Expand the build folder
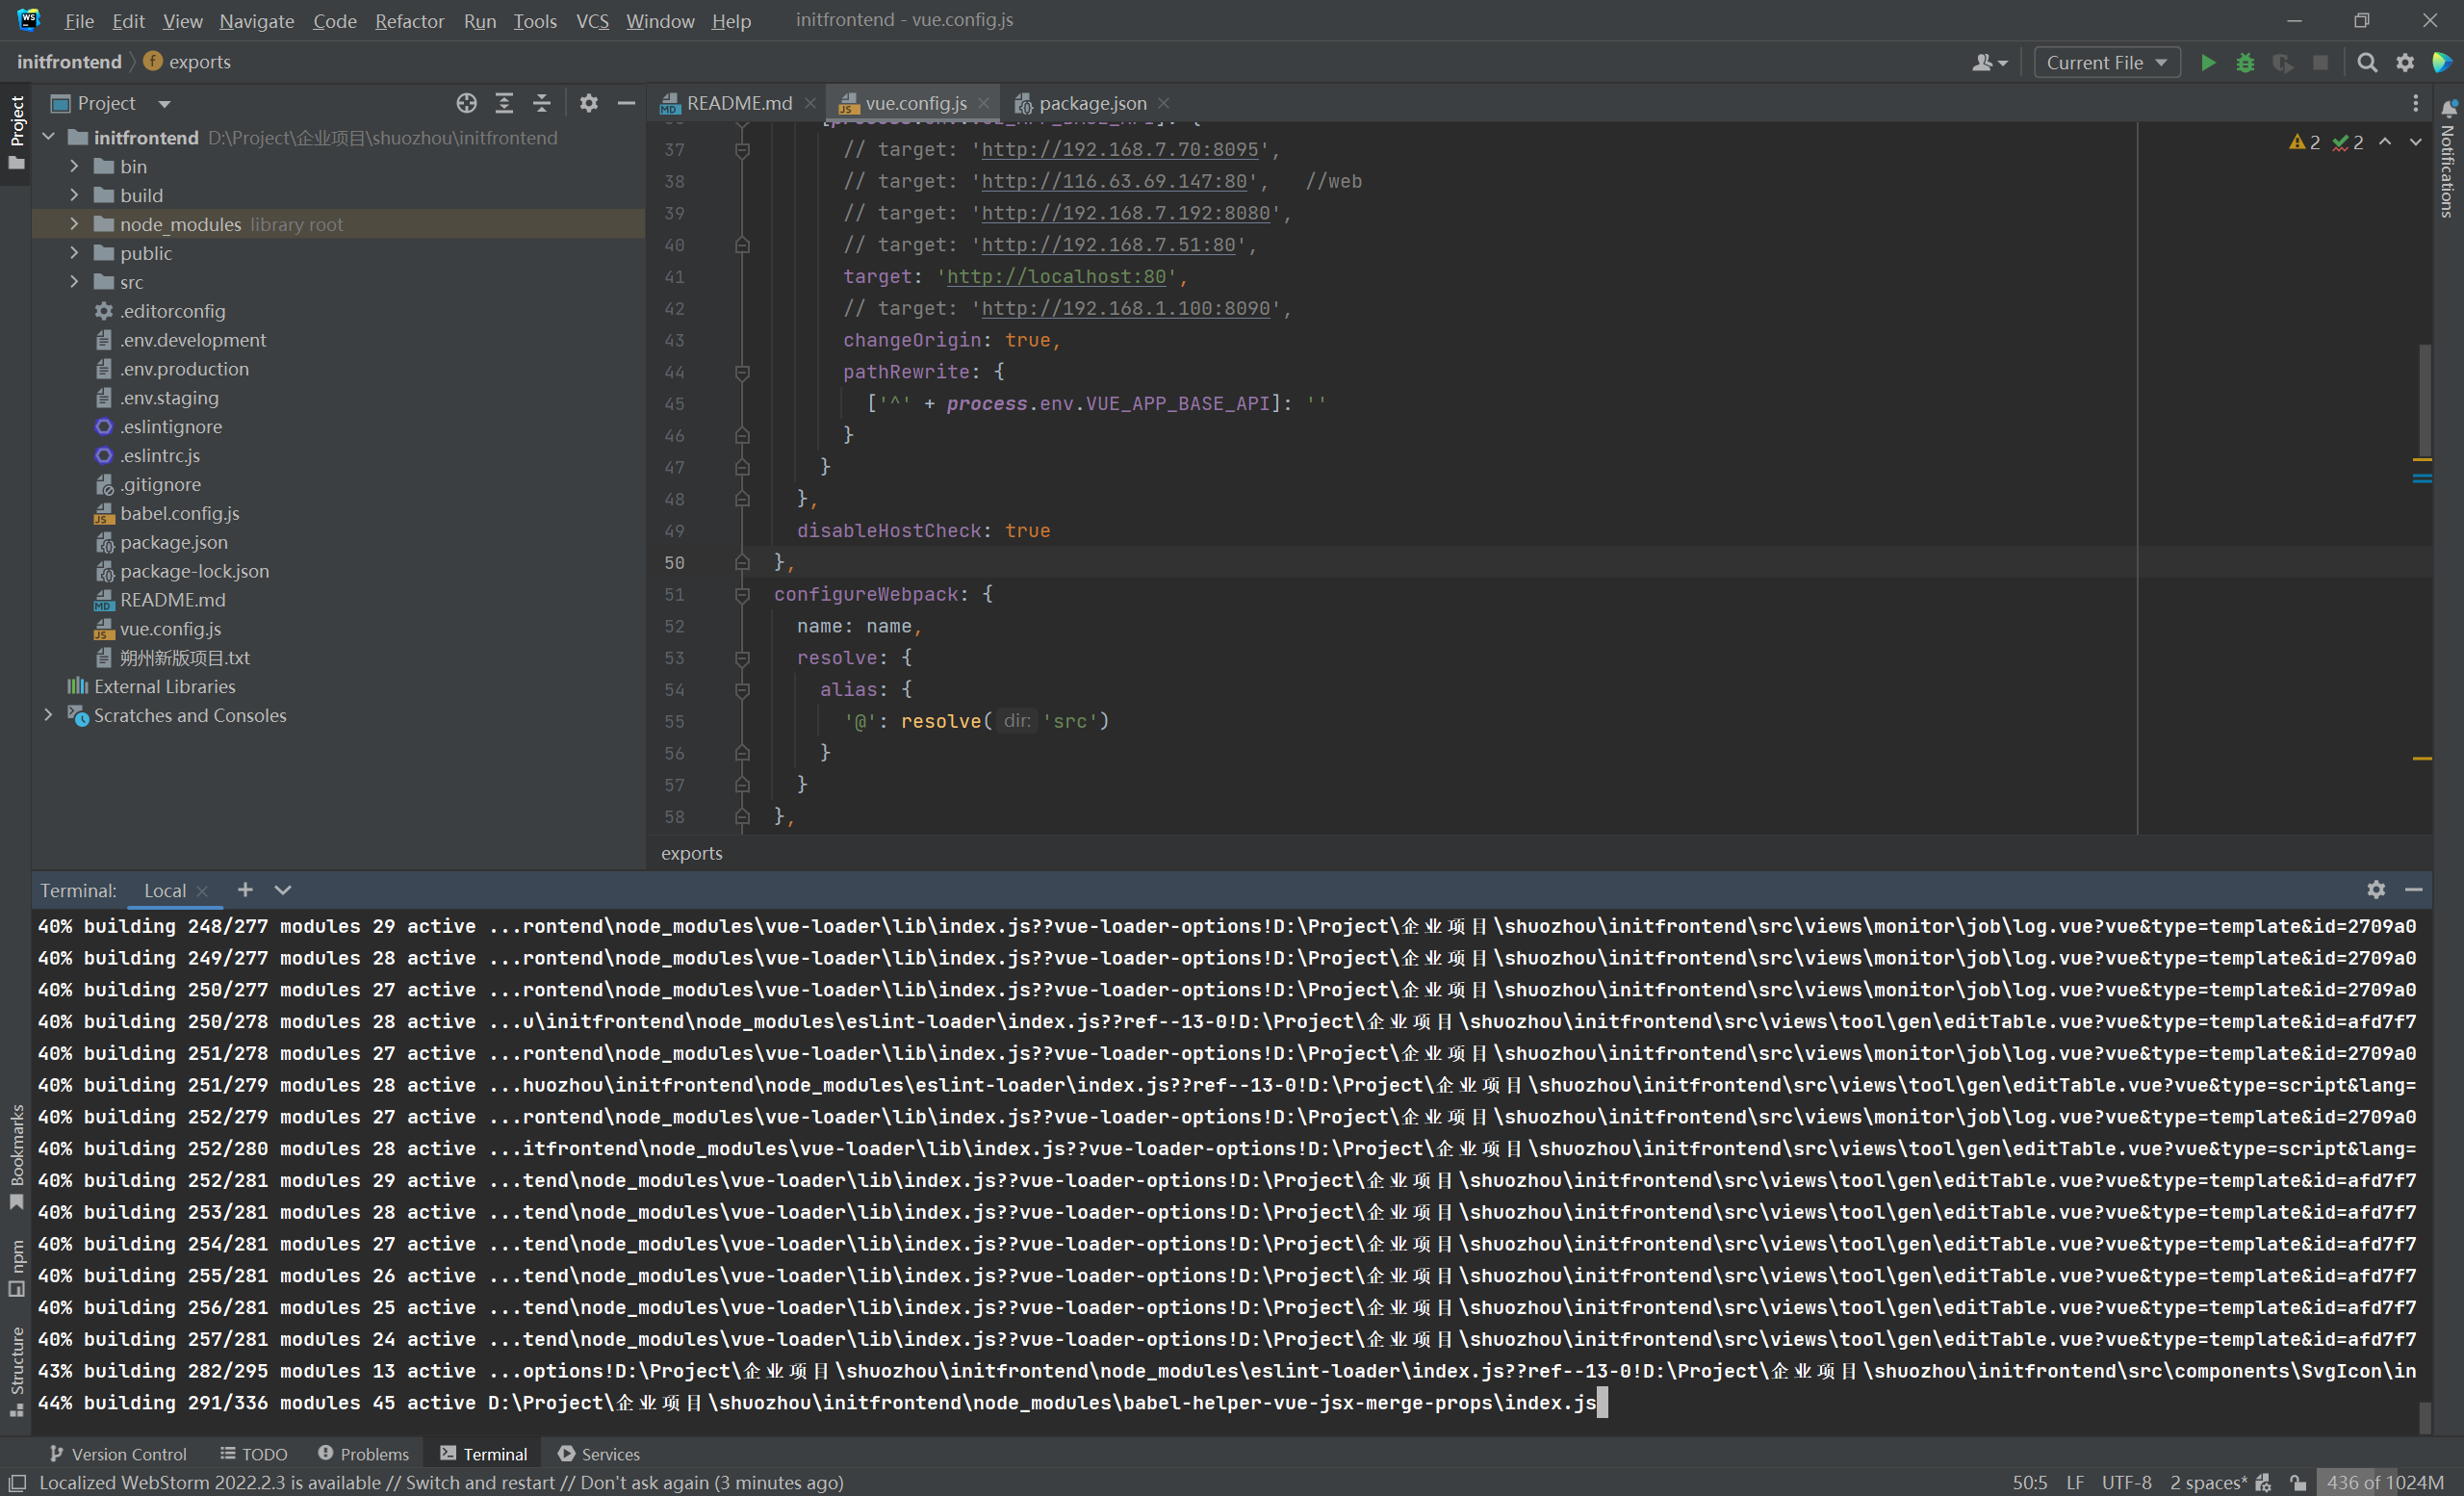The image size is (2464, 1496). 74,195
